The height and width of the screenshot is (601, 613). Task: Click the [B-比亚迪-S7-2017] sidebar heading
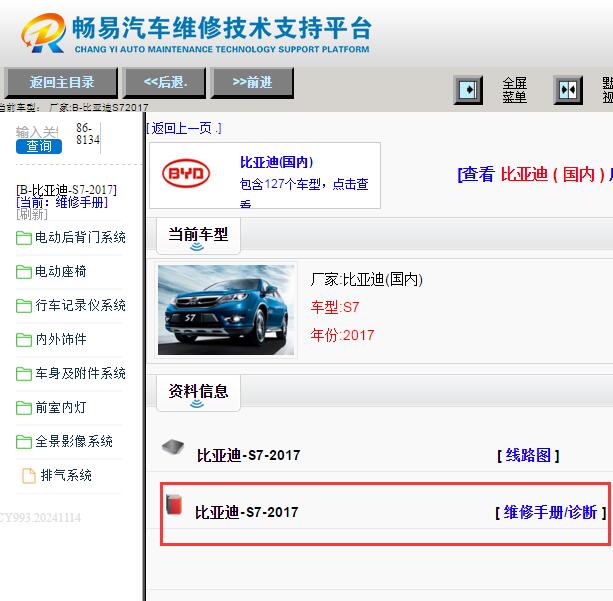66,190
